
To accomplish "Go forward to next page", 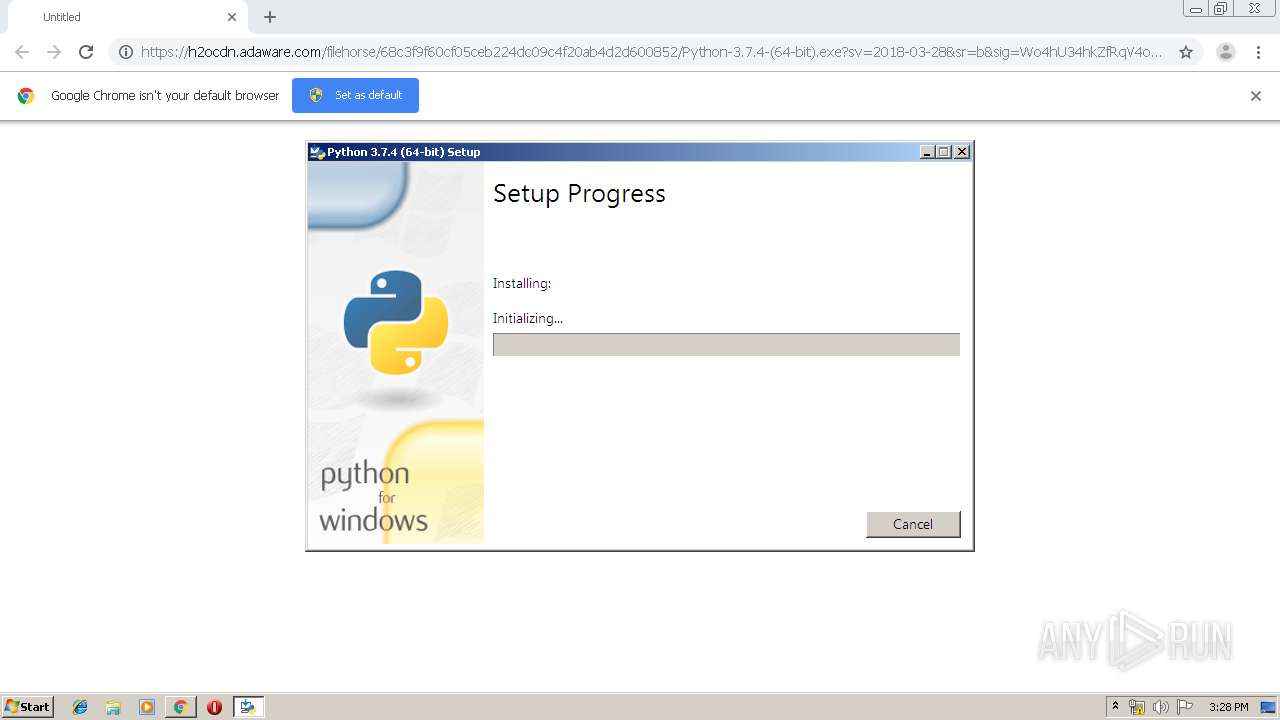I will pyautogui.click(x=54, y=52).
